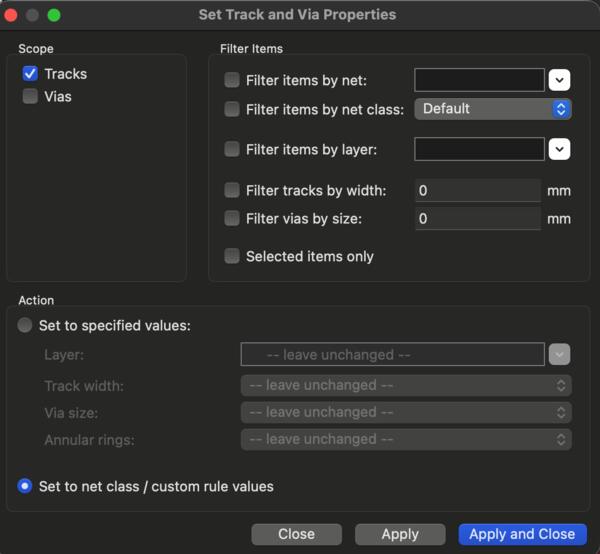Click the track width filter field
600x554 pixels.
[477, 190]
